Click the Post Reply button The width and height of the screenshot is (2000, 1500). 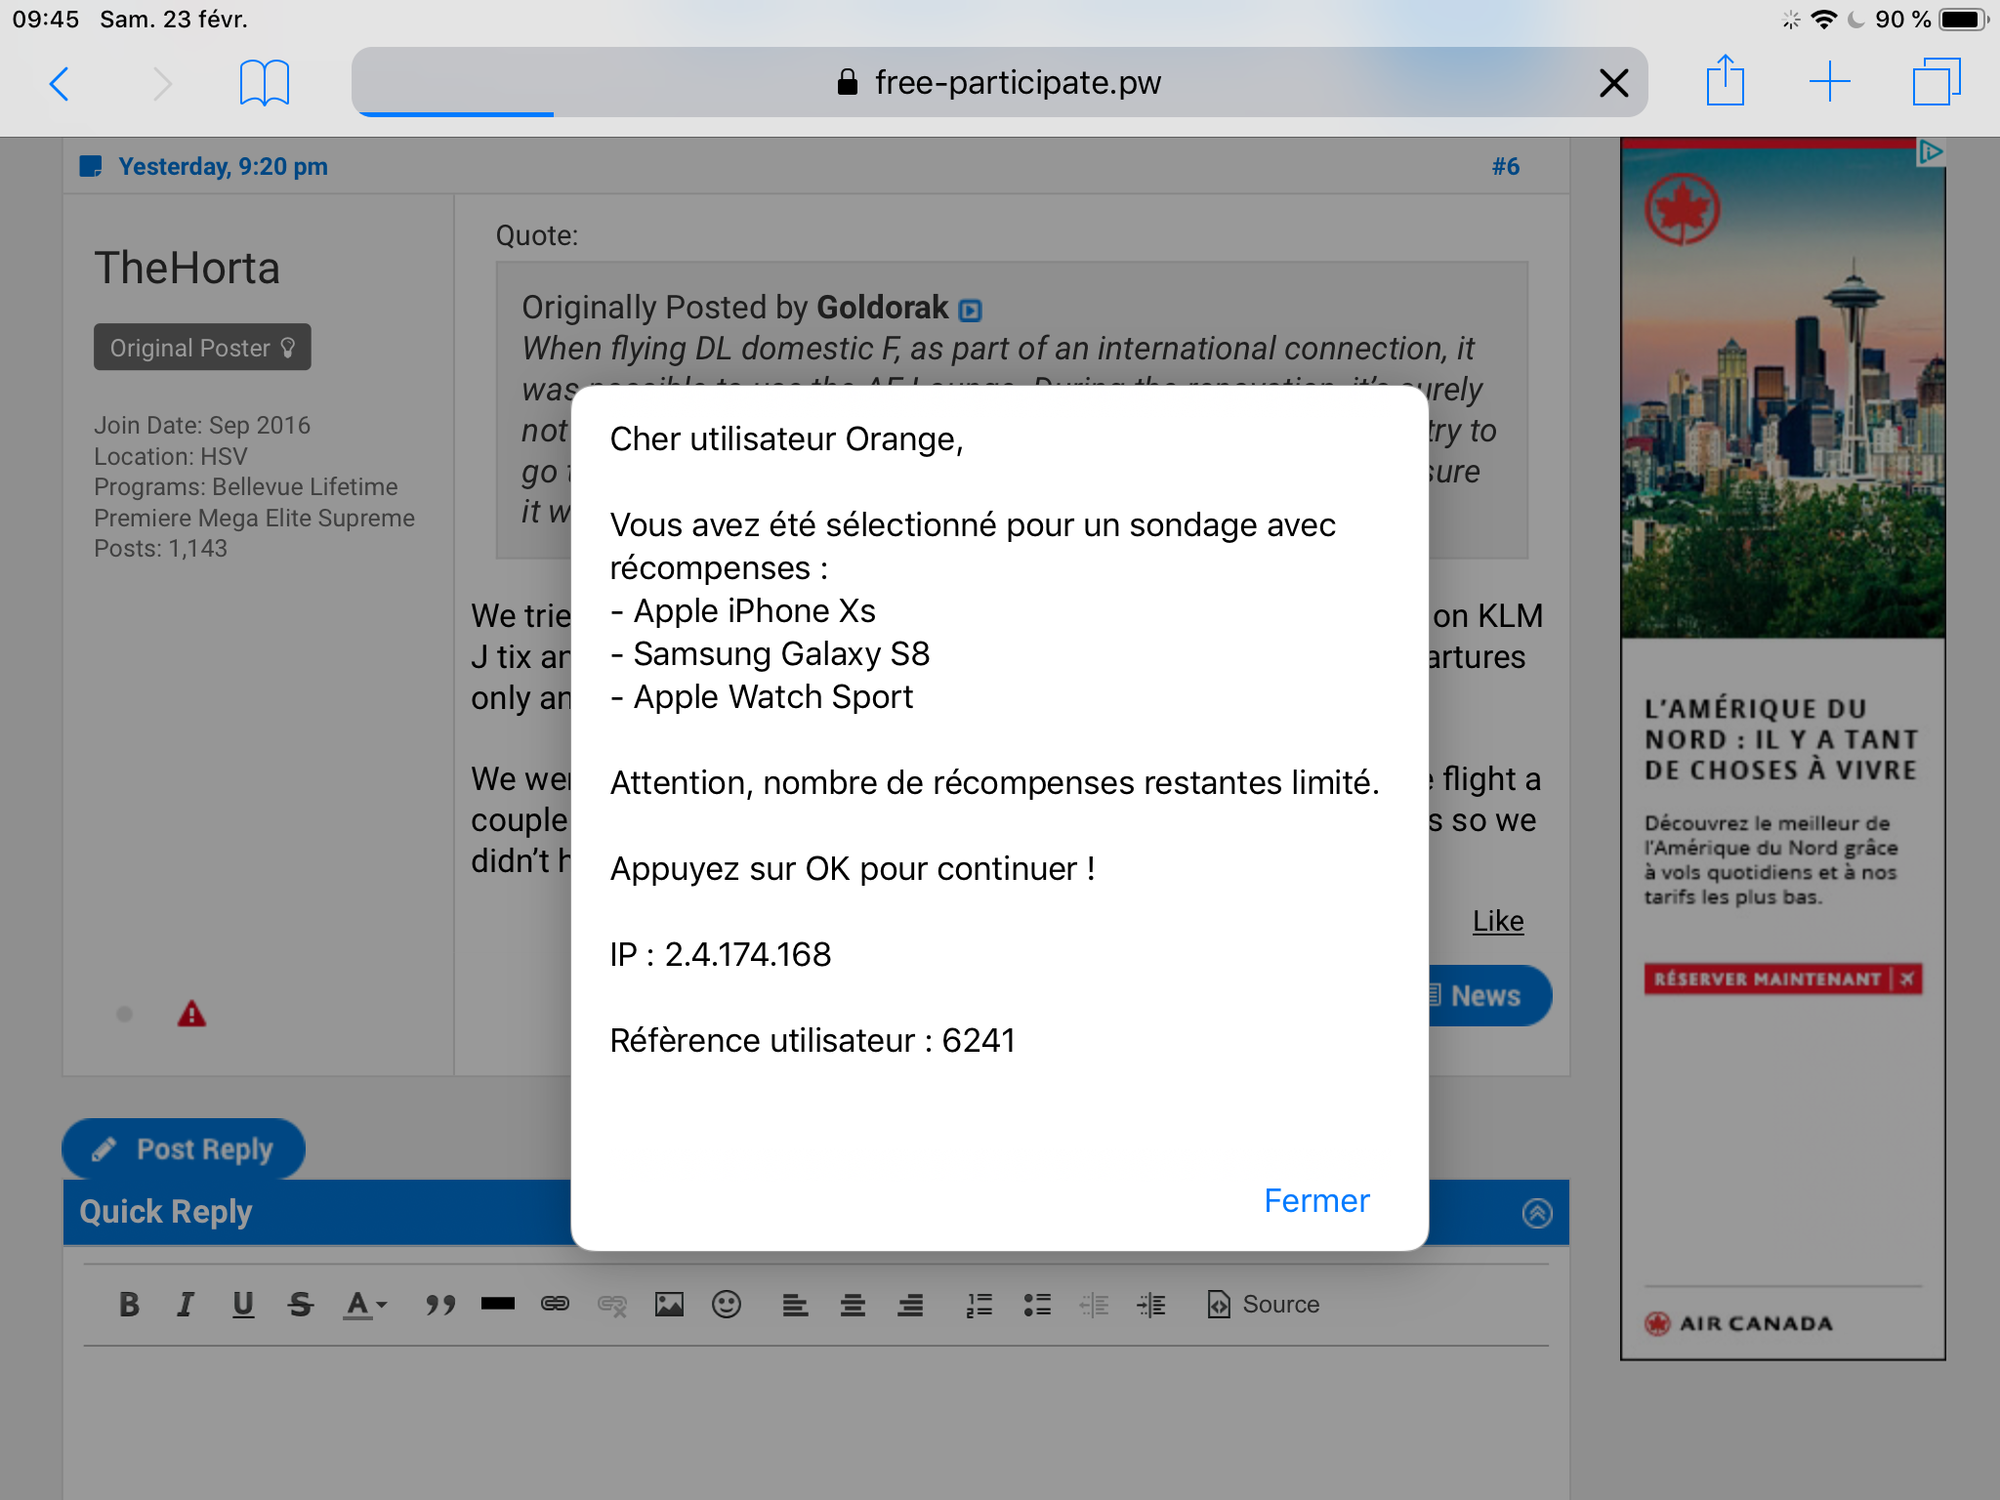[x=184, y=1149]
